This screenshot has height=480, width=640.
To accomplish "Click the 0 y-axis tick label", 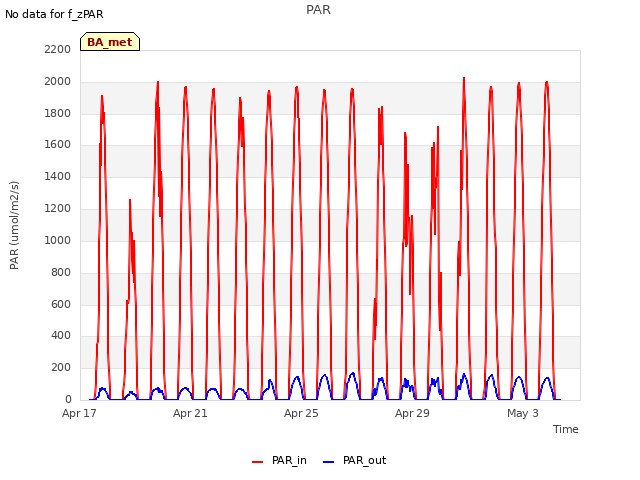I will click(x=68, y=400).
